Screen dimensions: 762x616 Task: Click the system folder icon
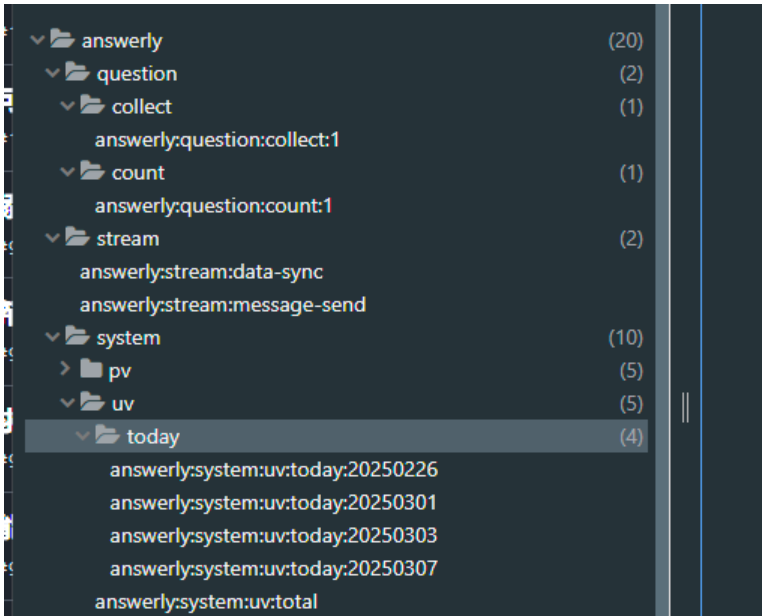tap(78, 338)
